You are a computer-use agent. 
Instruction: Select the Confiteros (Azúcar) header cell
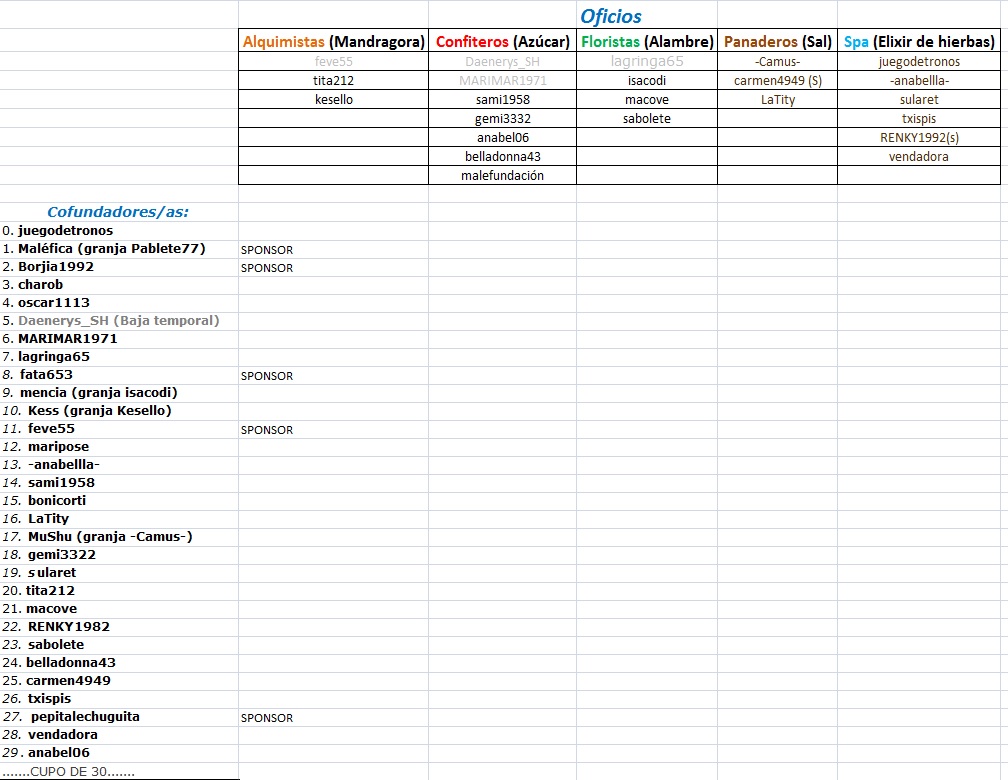[502, 42]
